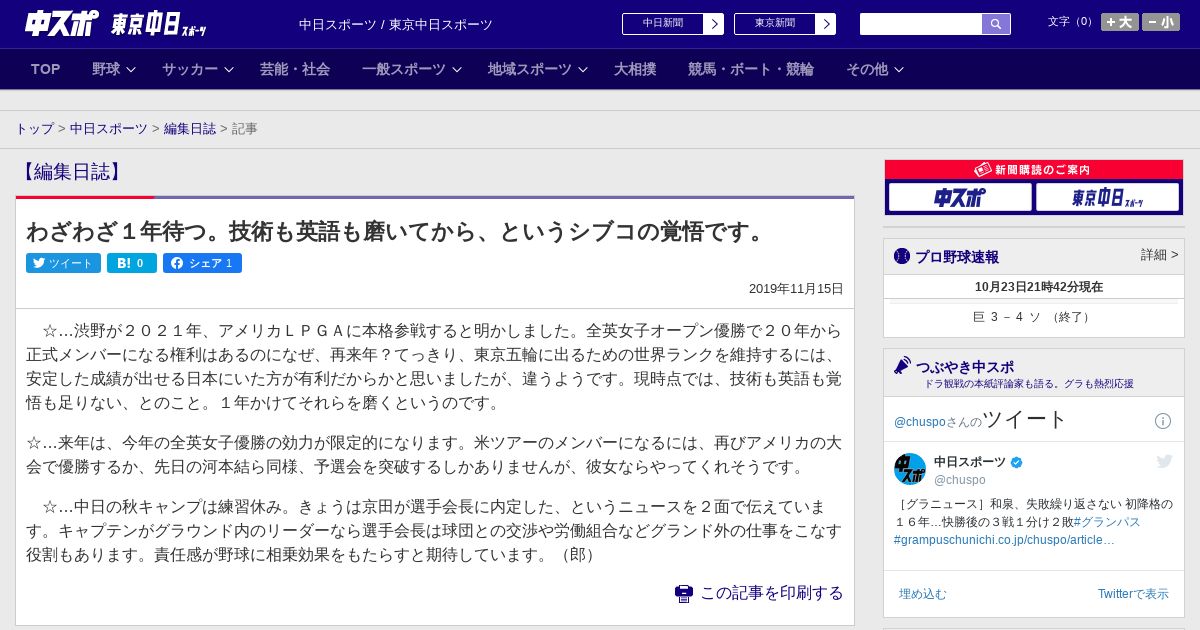Viewport: 1200px width, 630px height.
Task: Click the Twitter info circle icon
Action: [x=1162, y=421]
